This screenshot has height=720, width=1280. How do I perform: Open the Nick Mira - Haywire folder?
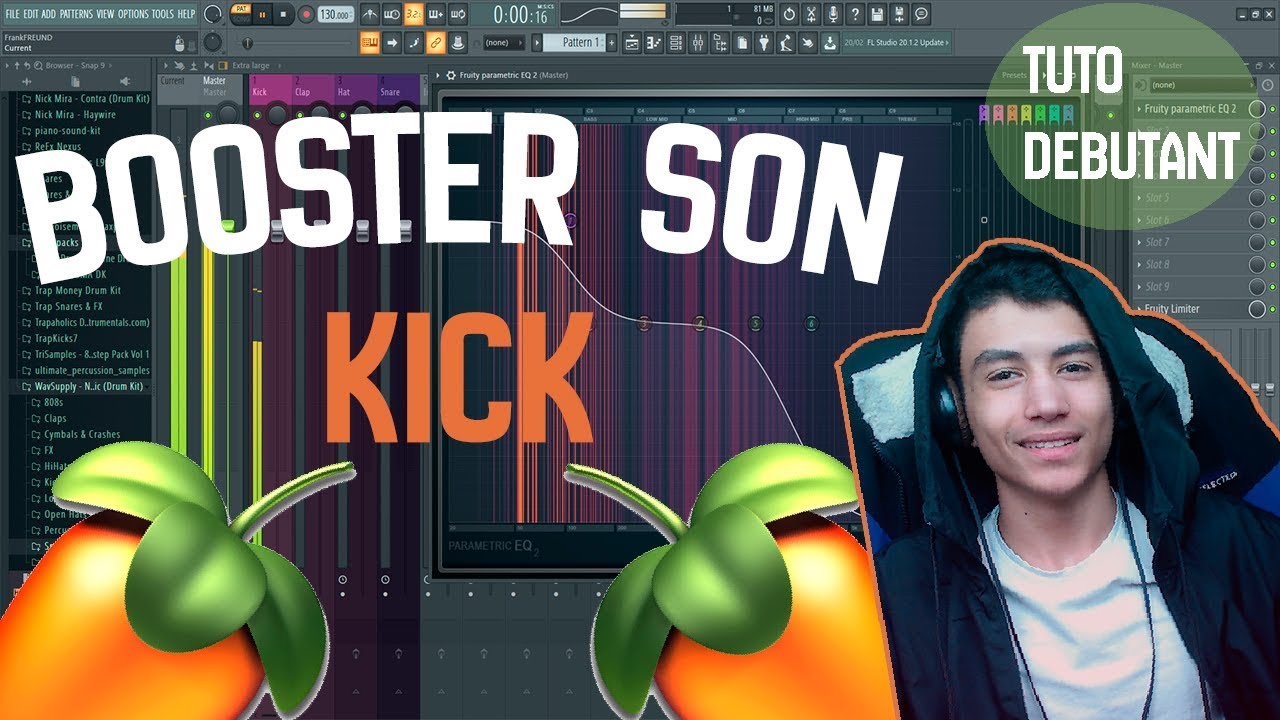tap(75, 114)
